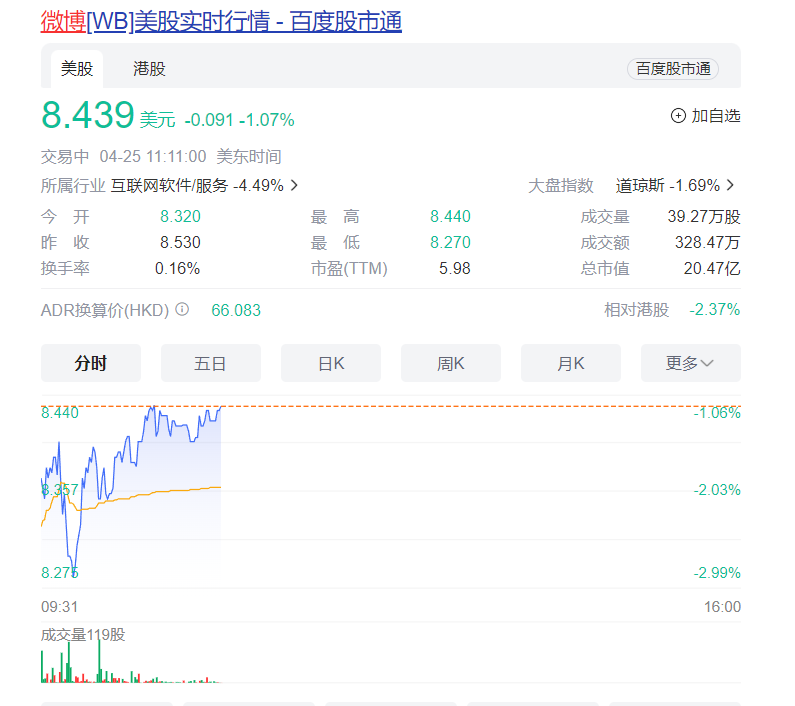Click the 最高 value 8.440
795x706 pixels.
point(450,217)
